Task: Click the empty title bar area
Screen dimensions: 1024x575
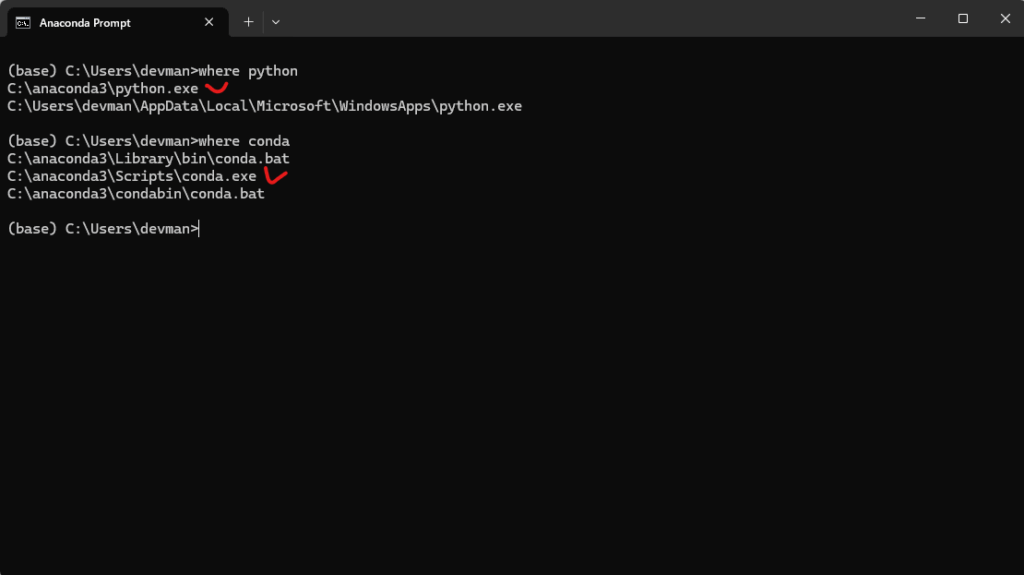Action: pos(588,18)
